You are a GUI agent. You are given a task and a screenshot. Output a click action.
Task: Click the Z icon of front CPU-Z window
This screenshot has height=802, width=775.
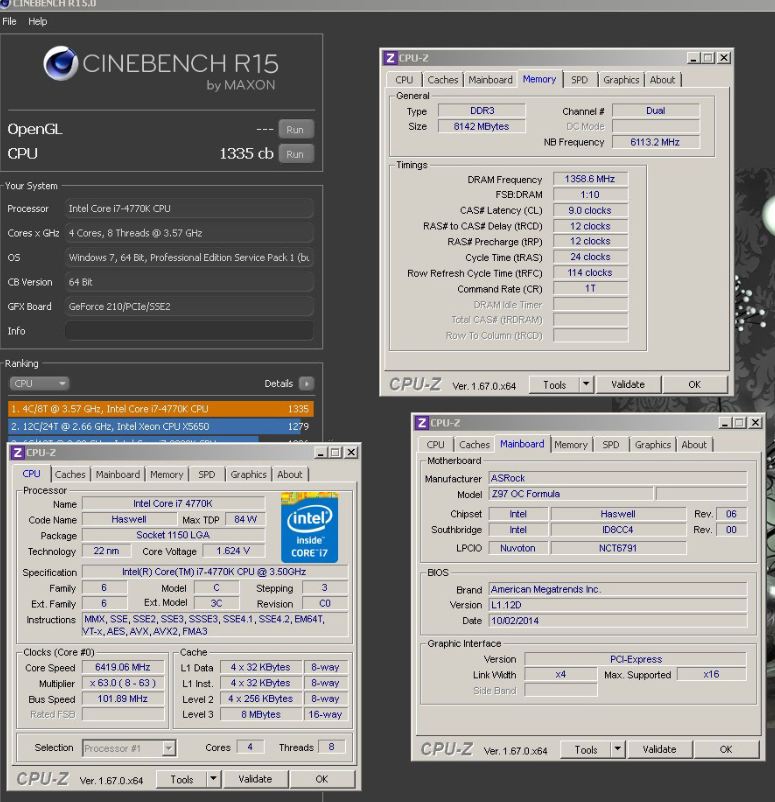click(x=17, y=452)
